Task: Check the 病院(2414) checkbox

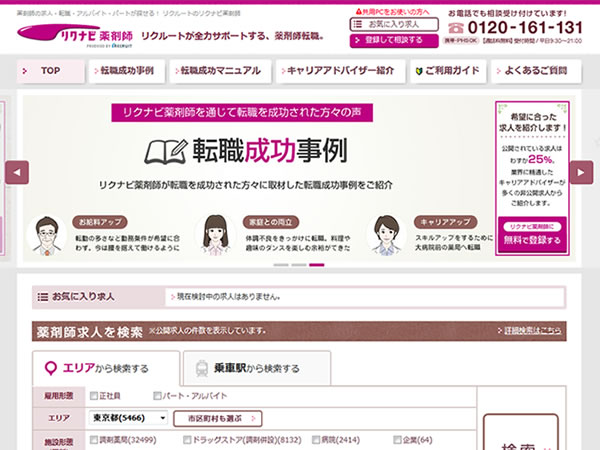Action: pos(316,440)
